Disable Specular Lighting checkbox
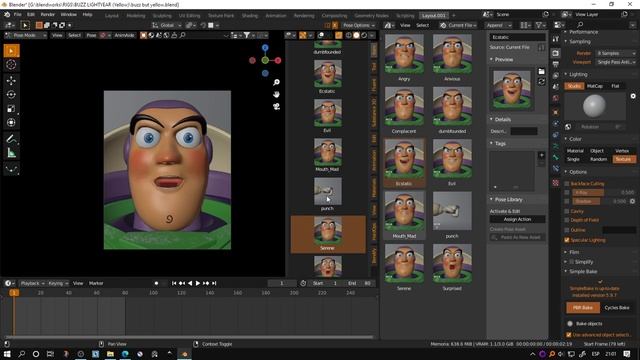This screenshot has height=360, width=640. (567, 240)
